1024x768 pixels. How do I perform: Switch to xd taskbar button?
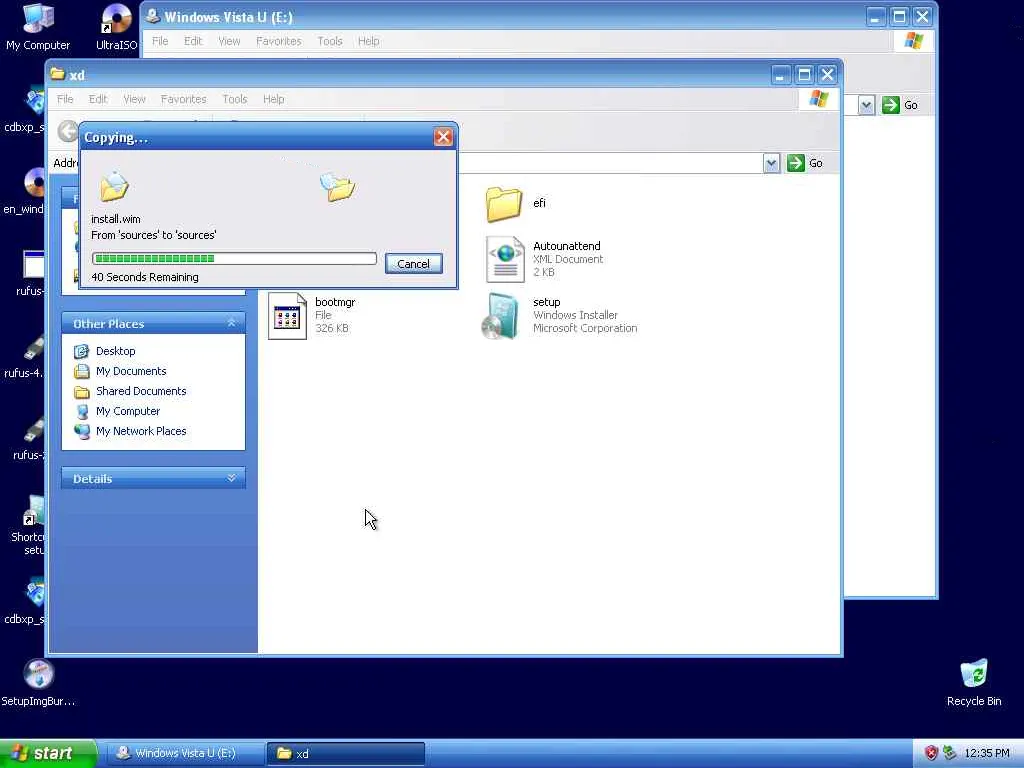coord(345,753)
